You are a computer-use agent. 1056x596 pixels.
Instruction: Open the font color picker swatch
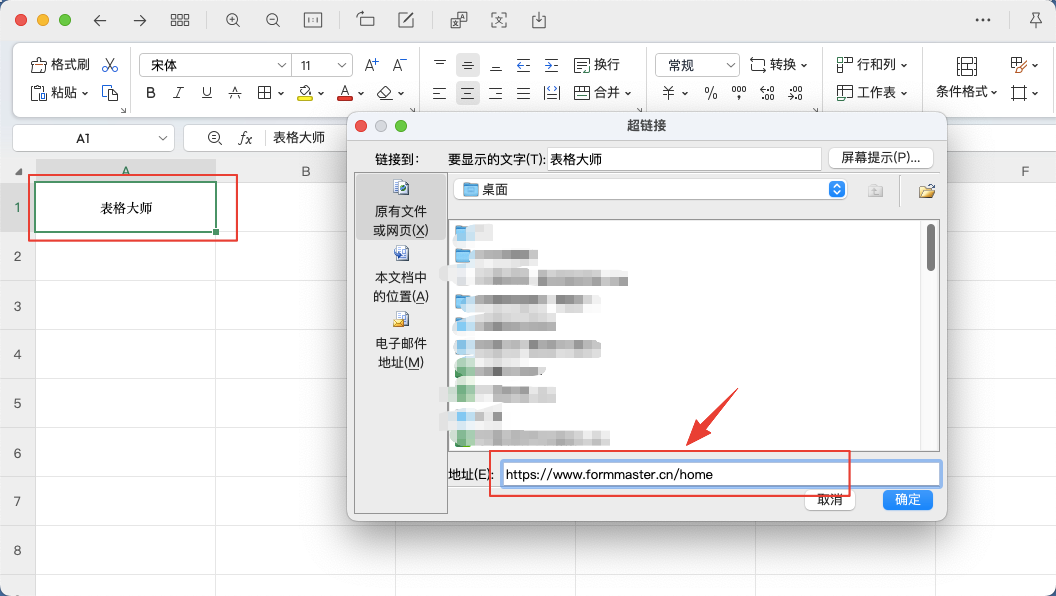345,93
